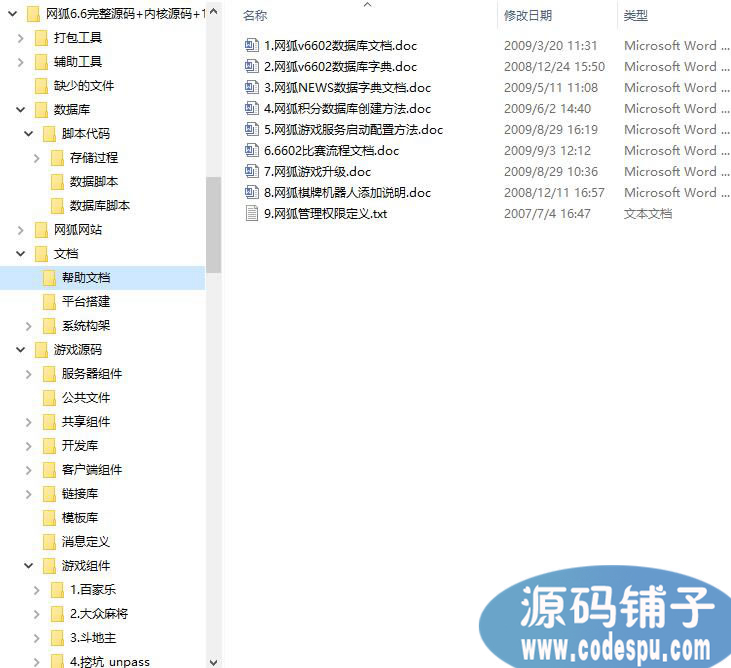Select the 游戏组件 folder label
Image resolution: width=731 pixels, height=668 pixels.
click(86, 566)
